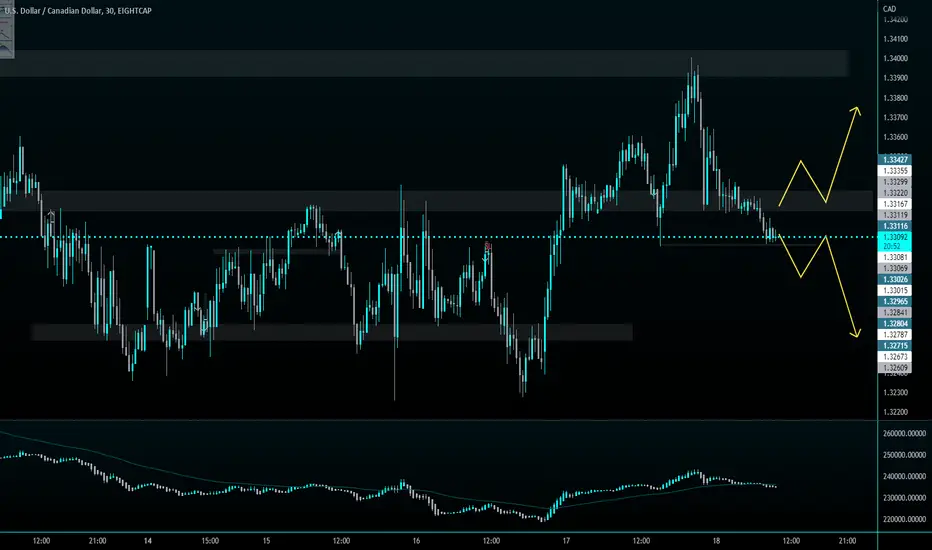Click the 1.33026 price level label
Screen dimensions: 932x550
[895, 279]
